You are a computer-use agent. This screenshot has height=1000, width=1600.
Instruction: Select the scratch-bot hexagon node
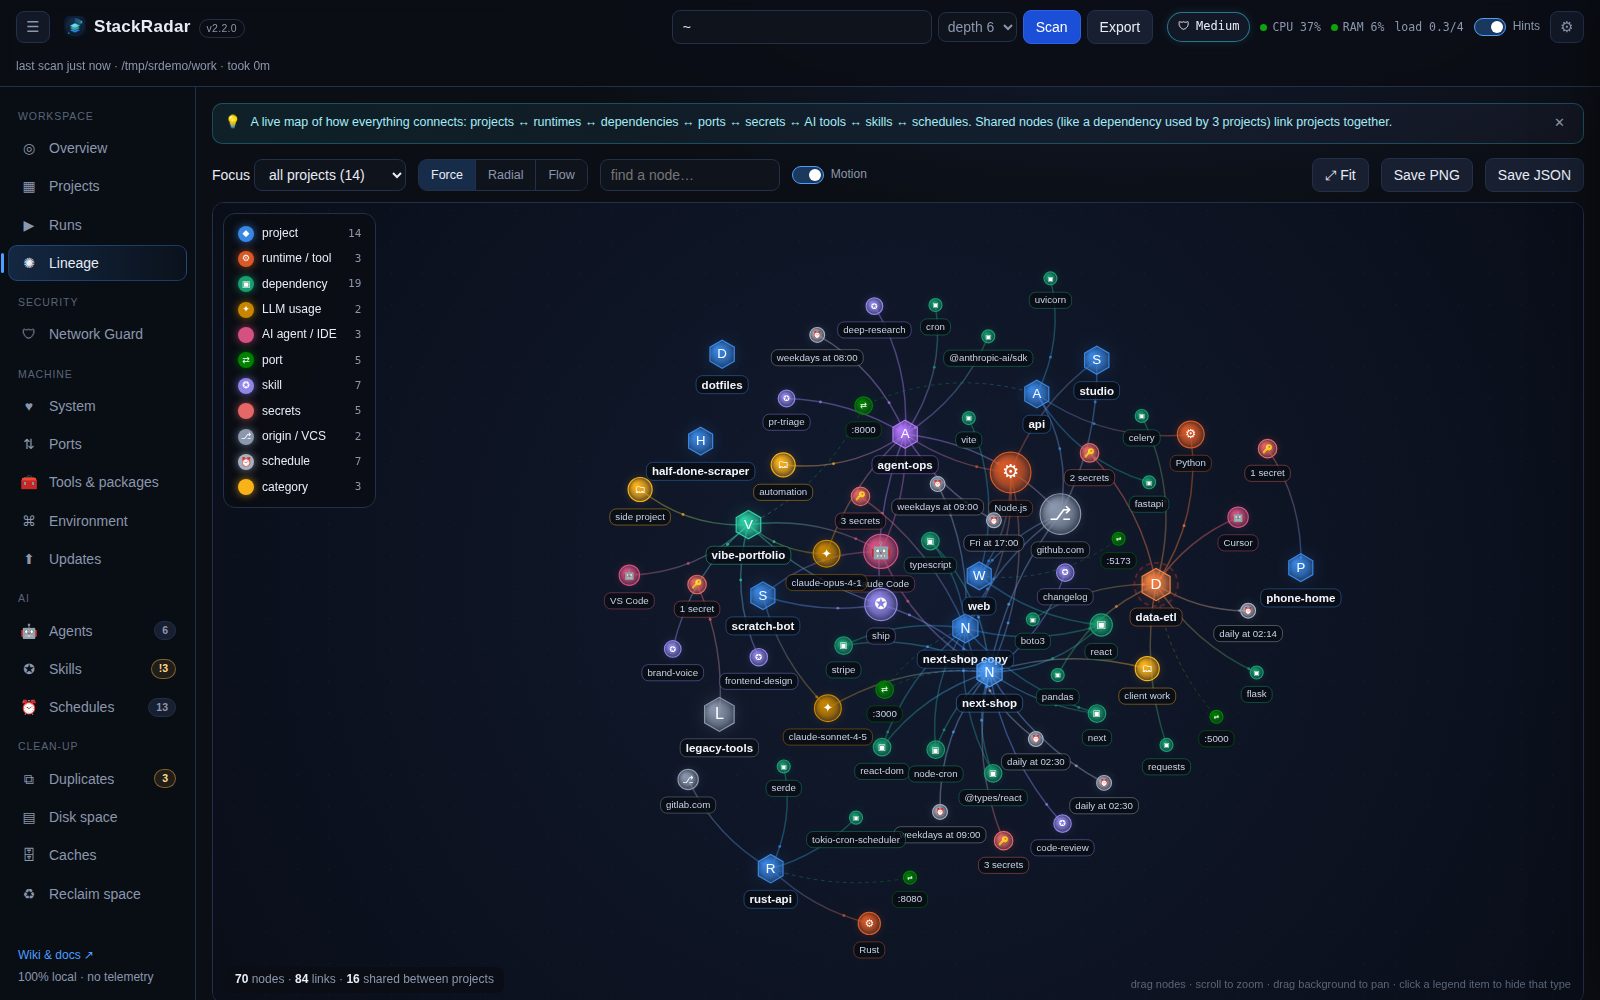762,596
